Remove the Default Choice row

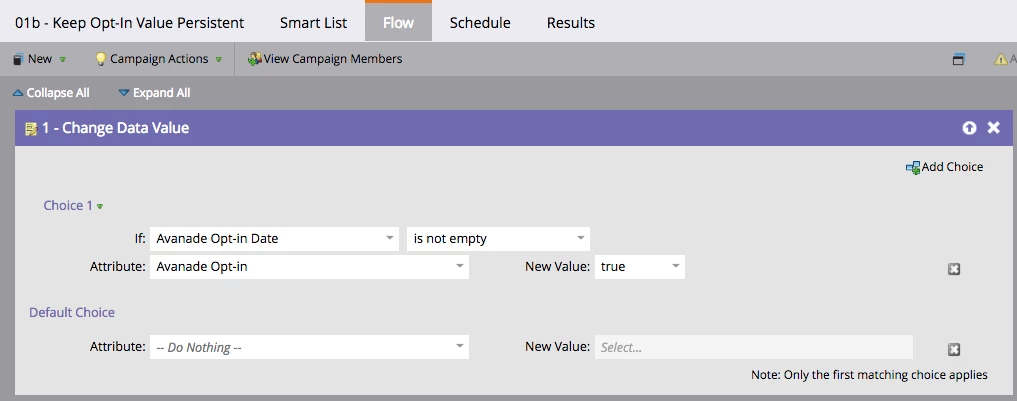[954, 349]
